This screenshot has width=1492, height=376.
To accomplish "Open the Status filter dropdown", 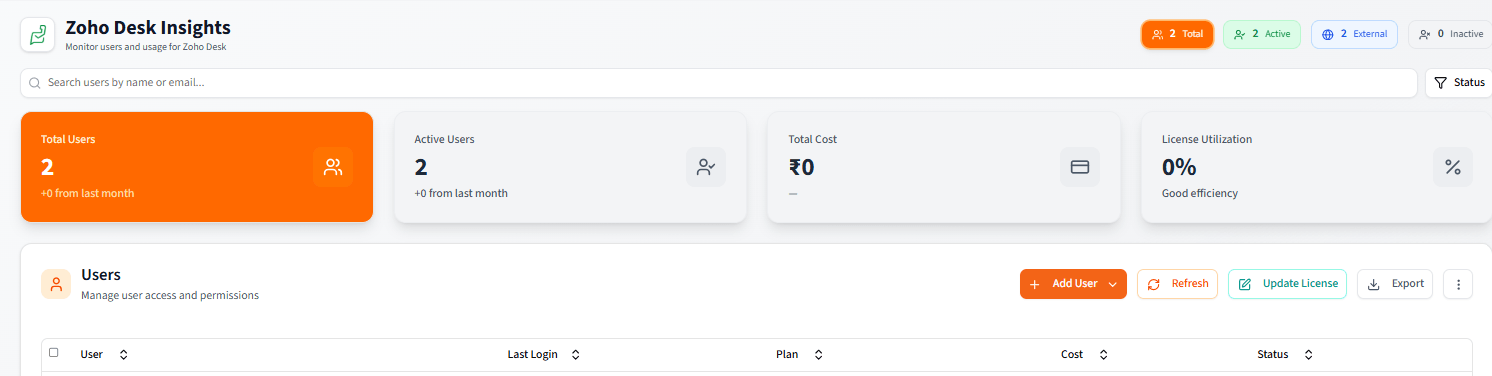I will coord(1458,83).
